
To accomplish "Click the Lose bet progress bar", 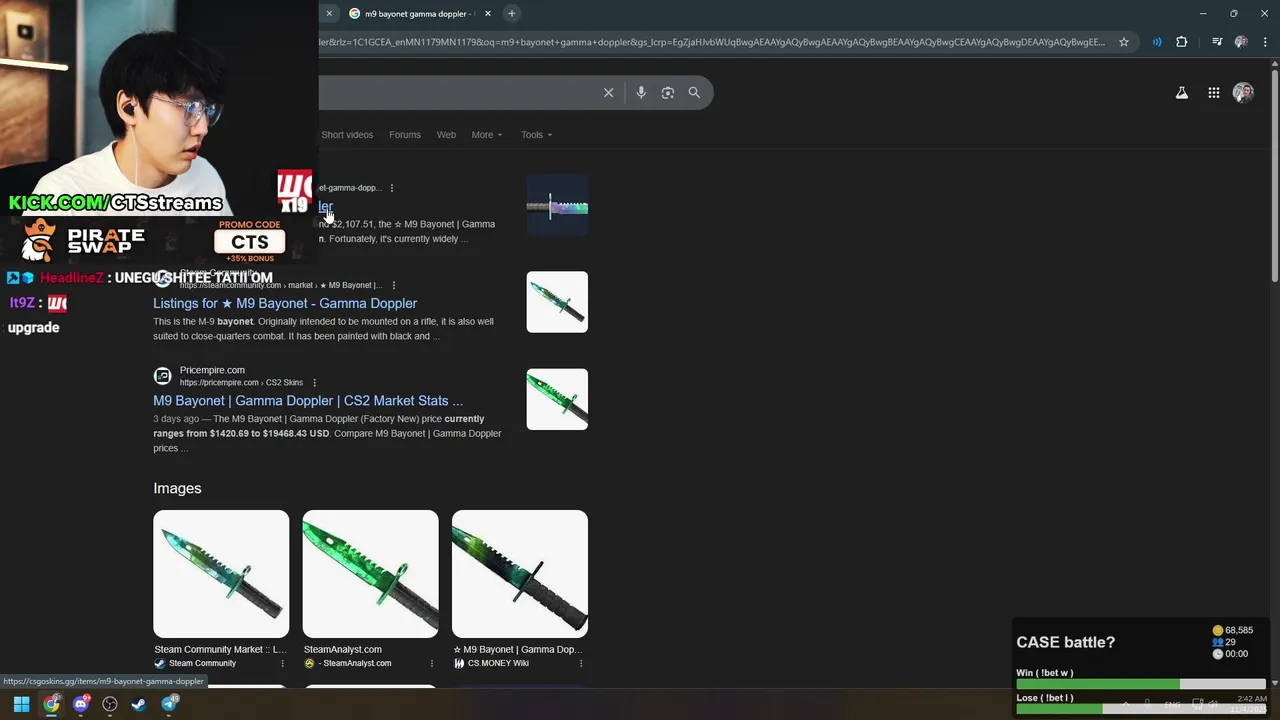I will 1141,709.
